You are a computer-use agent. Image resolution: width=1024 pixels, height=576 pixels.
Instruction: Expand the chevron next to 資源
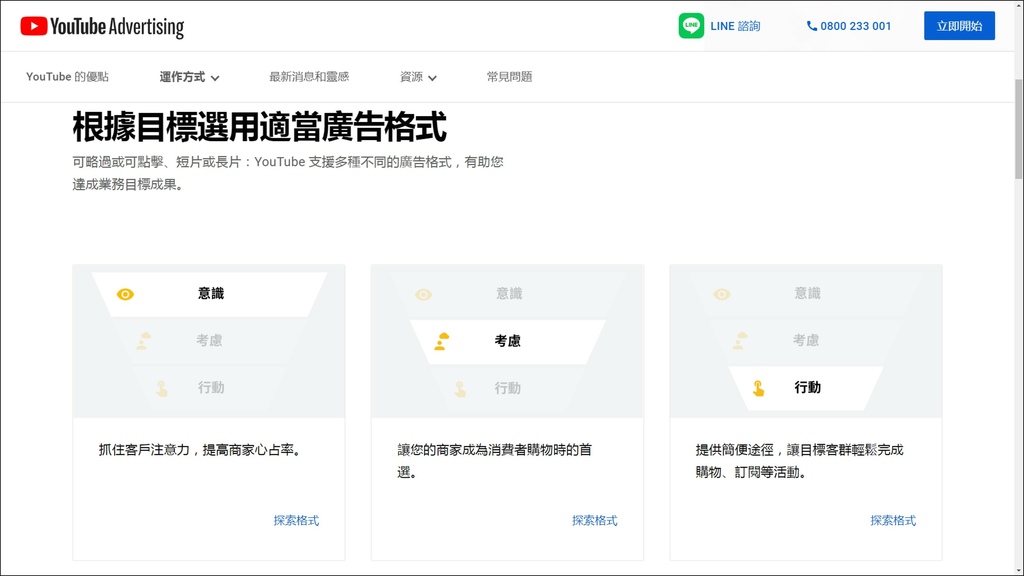(x=432, y=78)
